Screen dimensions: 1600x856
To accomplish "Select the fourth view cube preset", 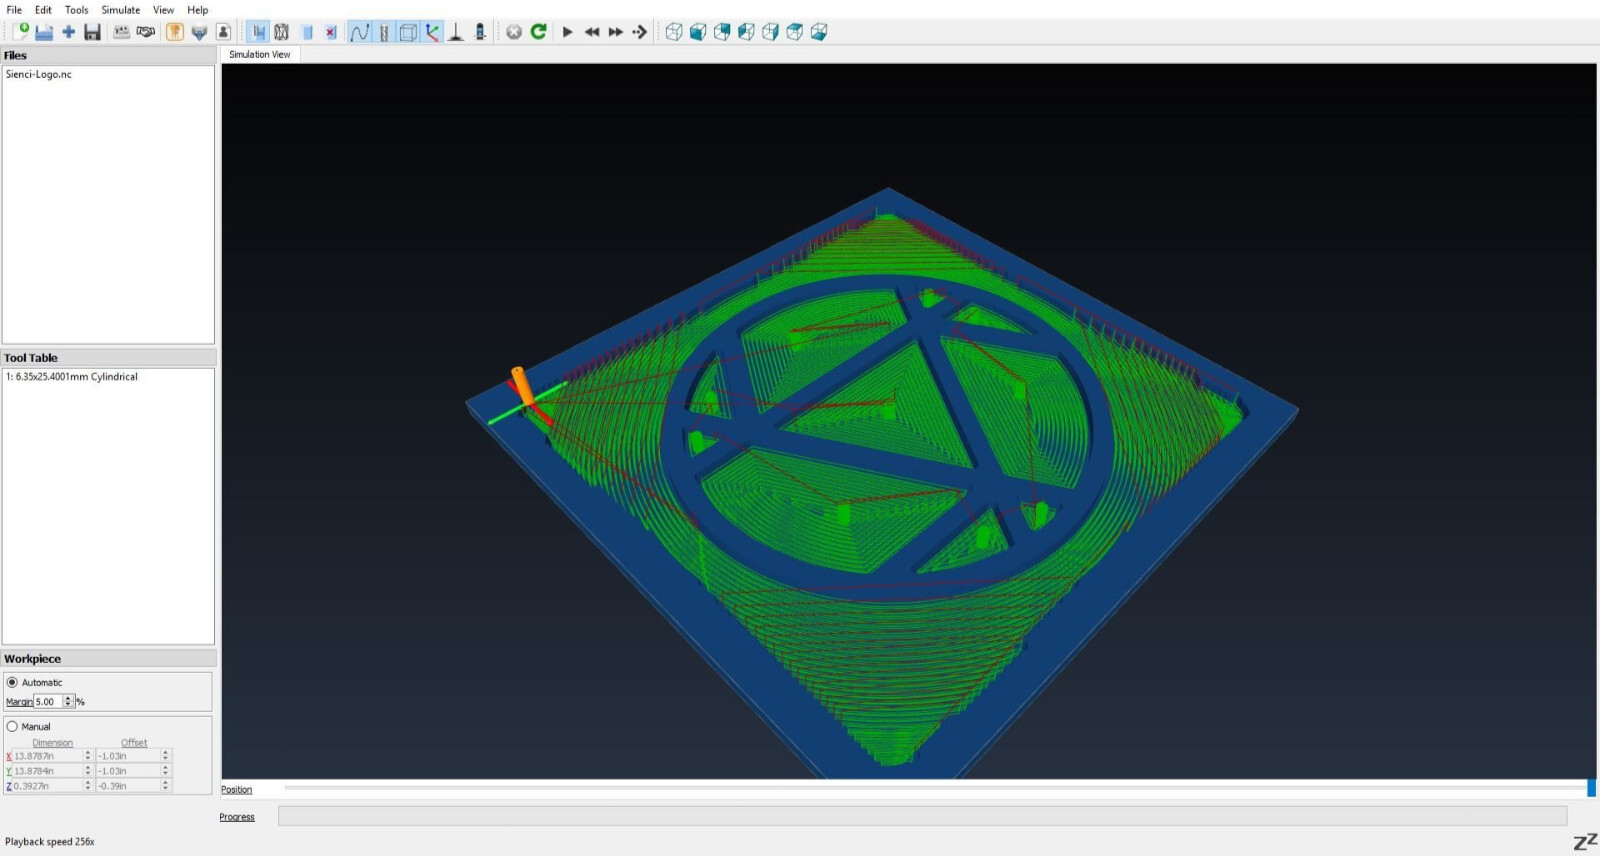I will pos(746,32).
